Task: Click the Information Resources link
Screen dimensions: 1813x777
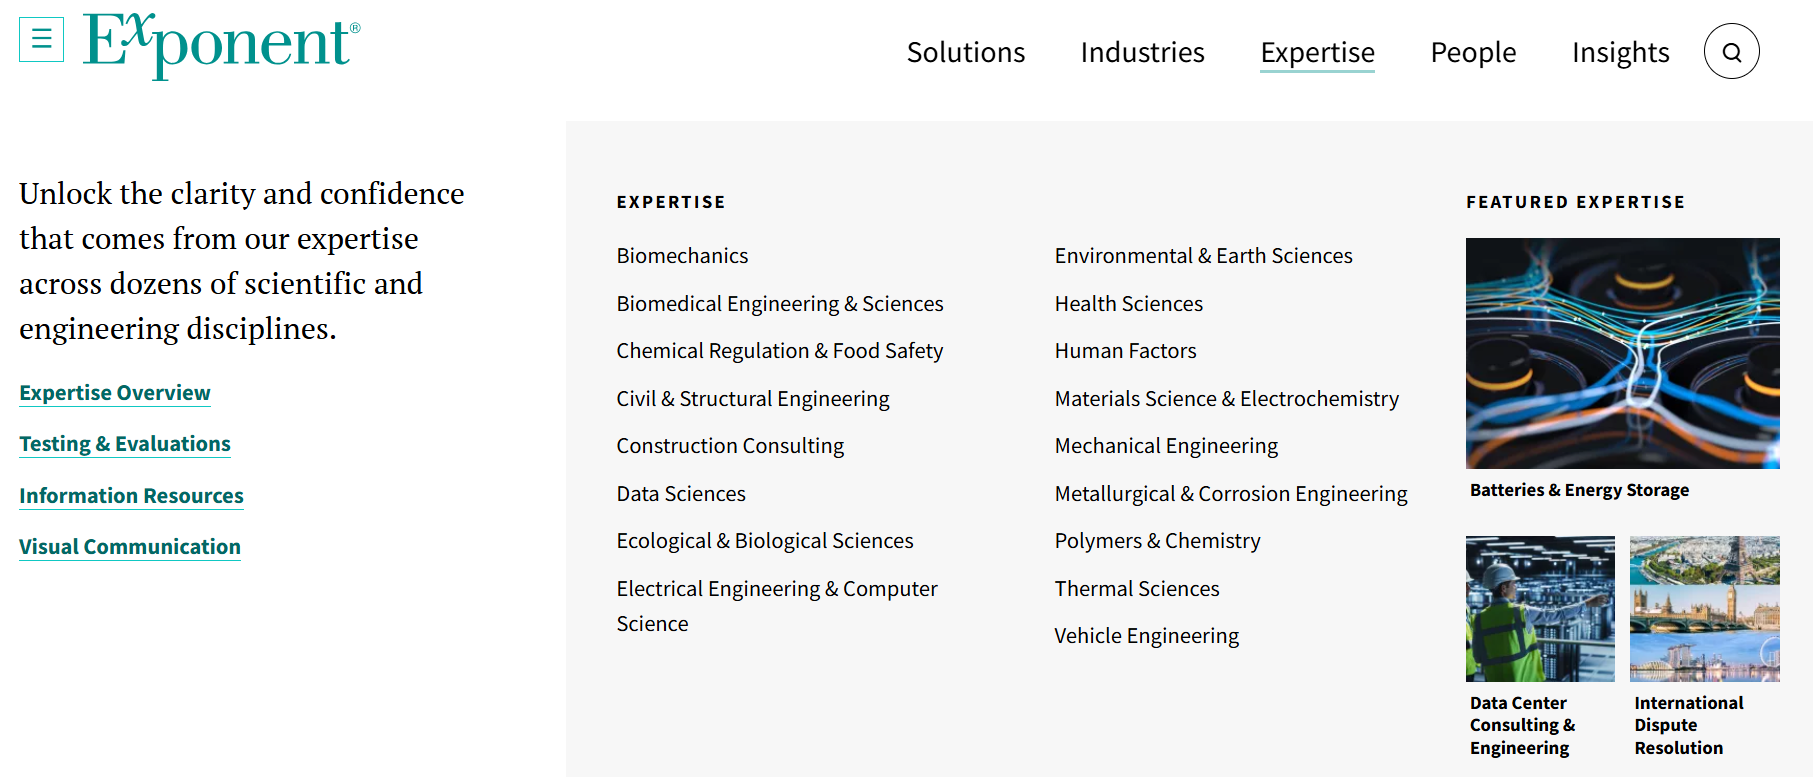Action: click(130, 495)
